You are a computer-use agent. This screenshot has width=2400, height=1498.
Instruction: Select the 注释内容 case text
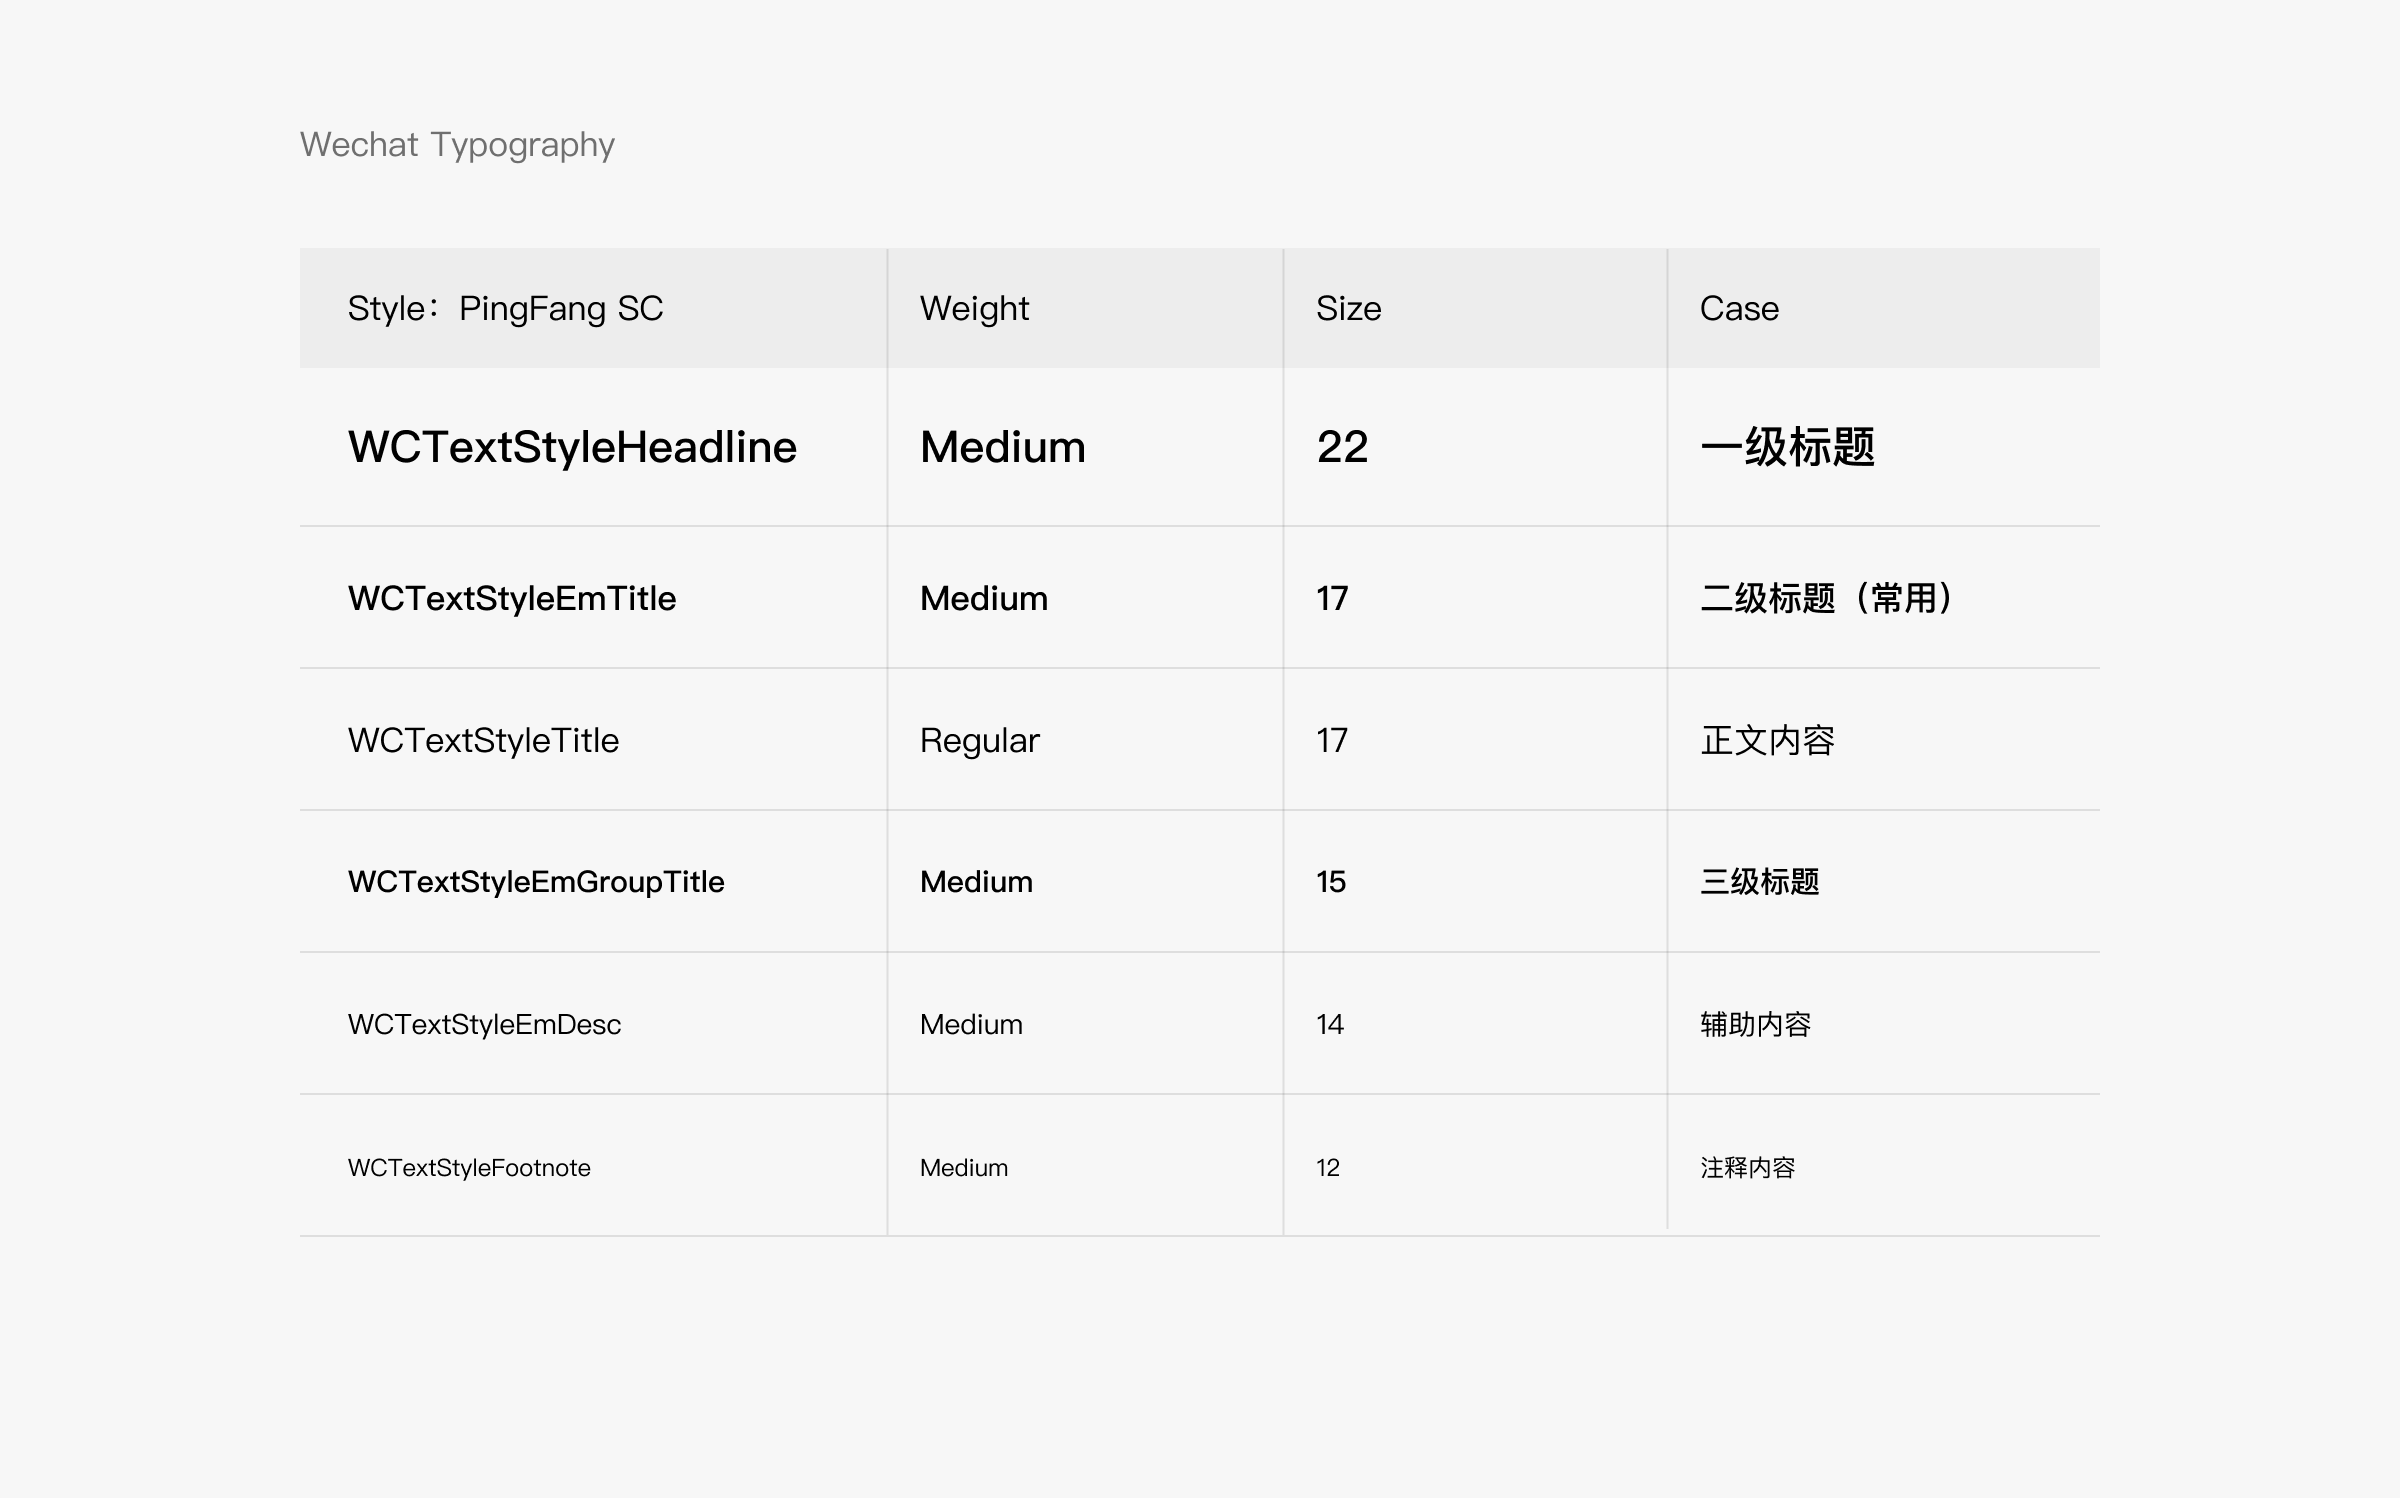(1747, 1167)
